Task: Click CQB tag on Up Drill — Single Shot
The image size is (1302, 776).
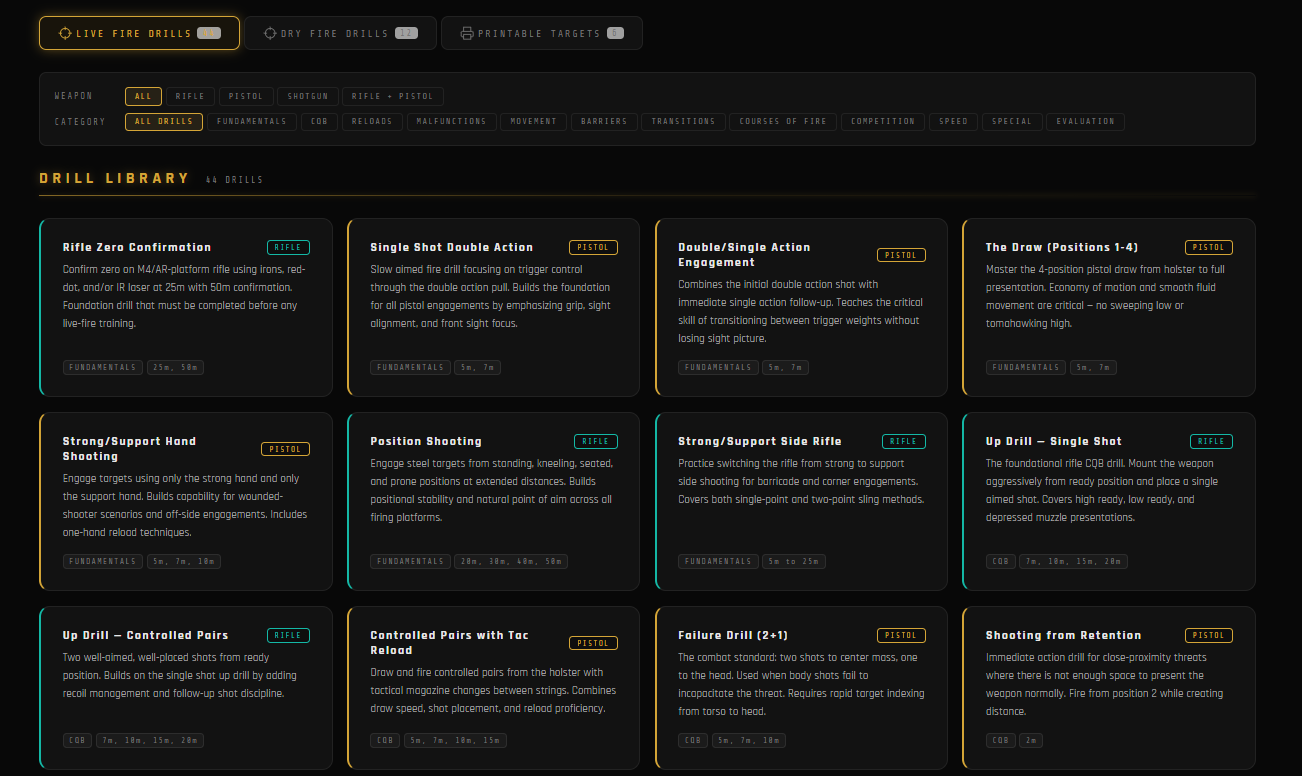Action: [x=1001, y=561]
